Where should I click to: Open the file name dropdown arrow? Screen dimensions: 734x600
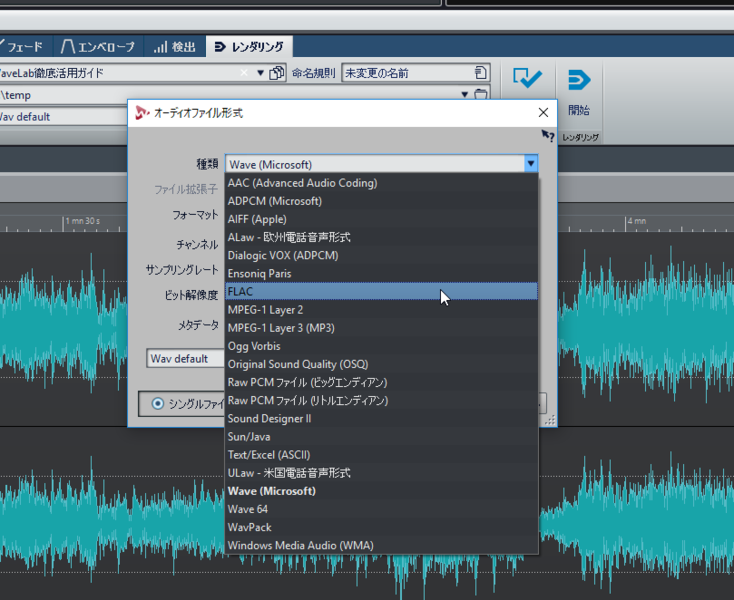pos(260,73)
